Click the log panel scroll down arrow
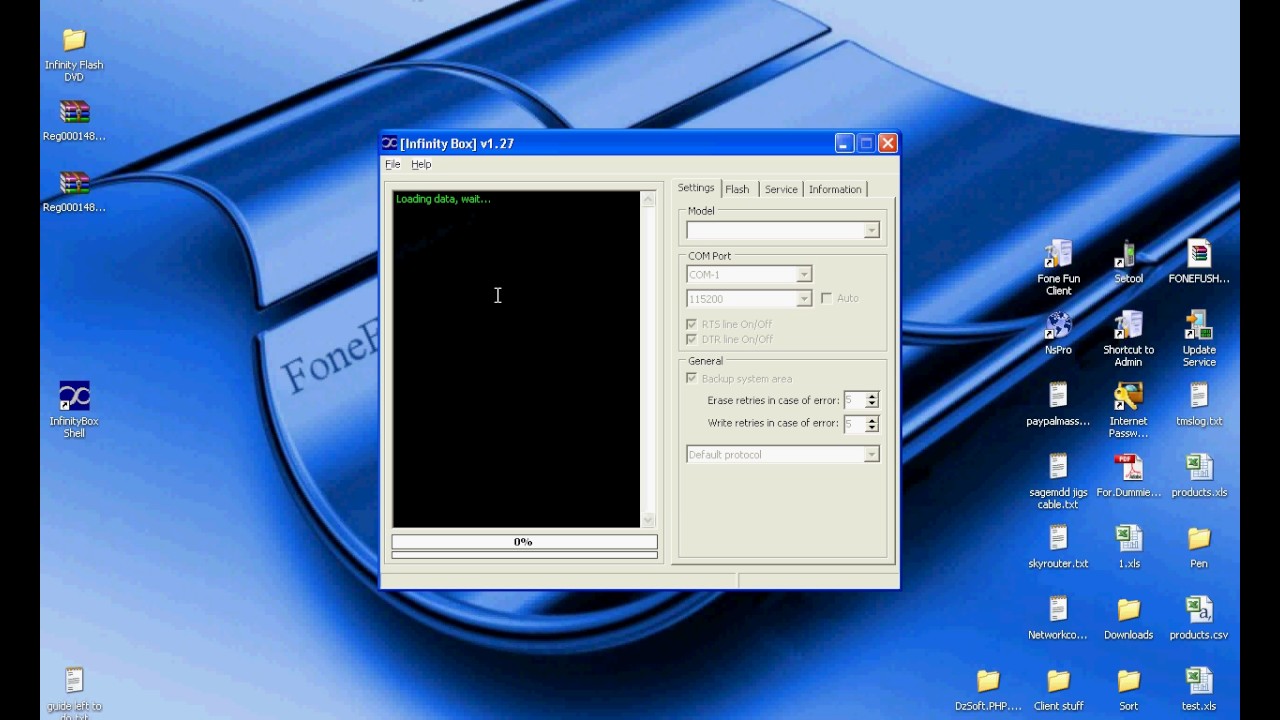Image resolution: width=1280 pixels, height=720 pixels. [648, 519]
